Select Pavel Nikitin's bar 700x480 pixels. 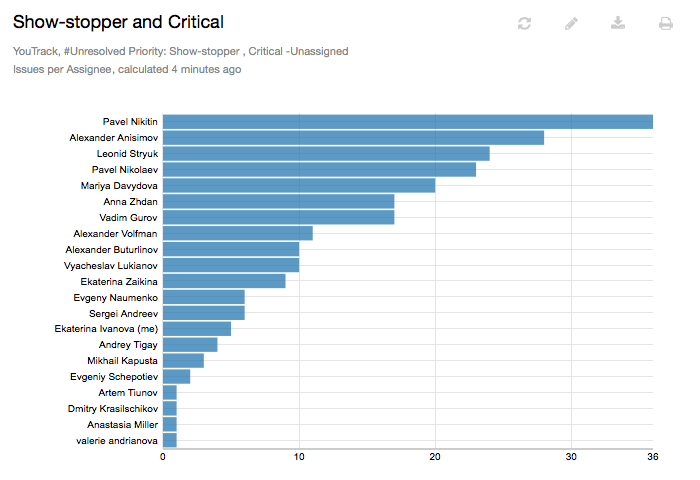(x=408, y=122)
